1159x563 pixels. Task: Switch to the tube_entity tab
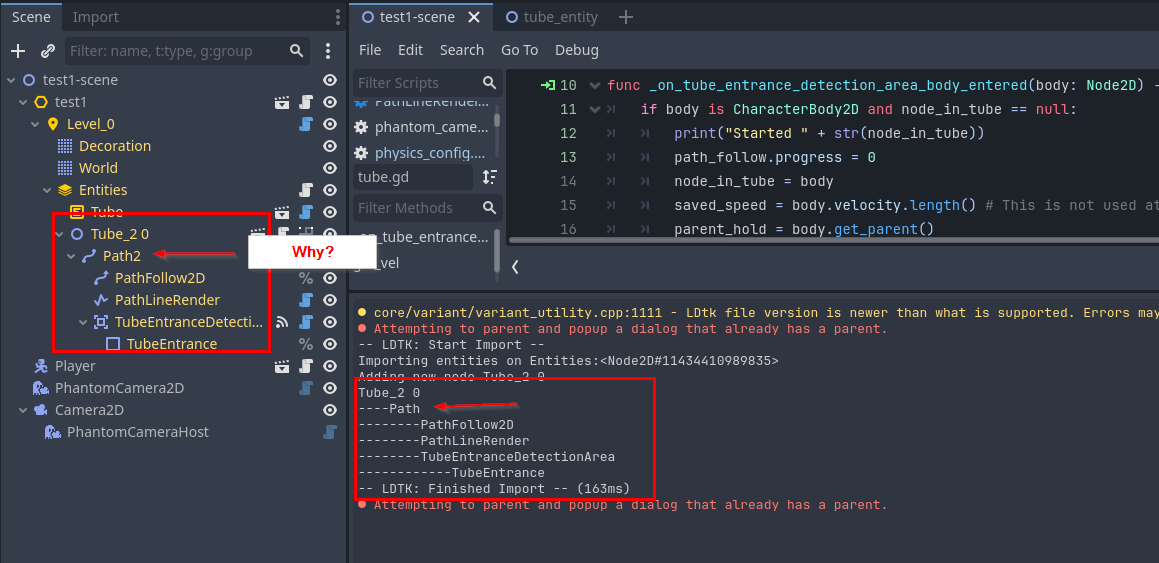tap(551, 17)
